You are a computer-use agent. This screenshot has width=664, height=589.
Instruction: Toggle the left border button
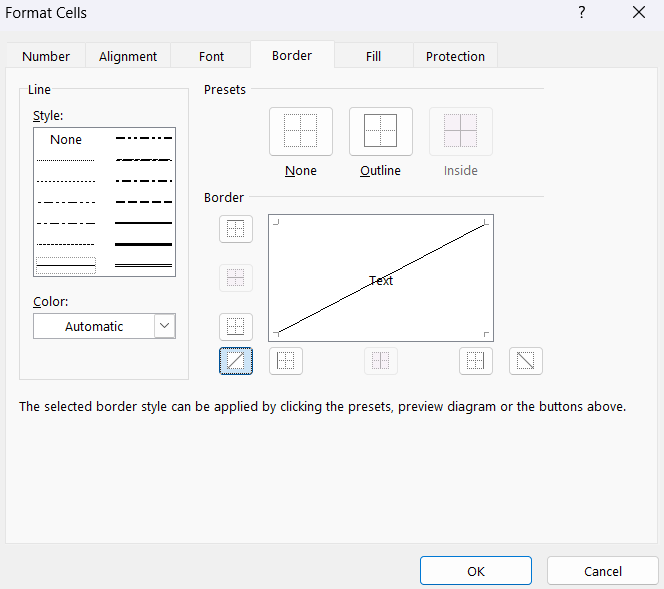(x=286, y=361)
